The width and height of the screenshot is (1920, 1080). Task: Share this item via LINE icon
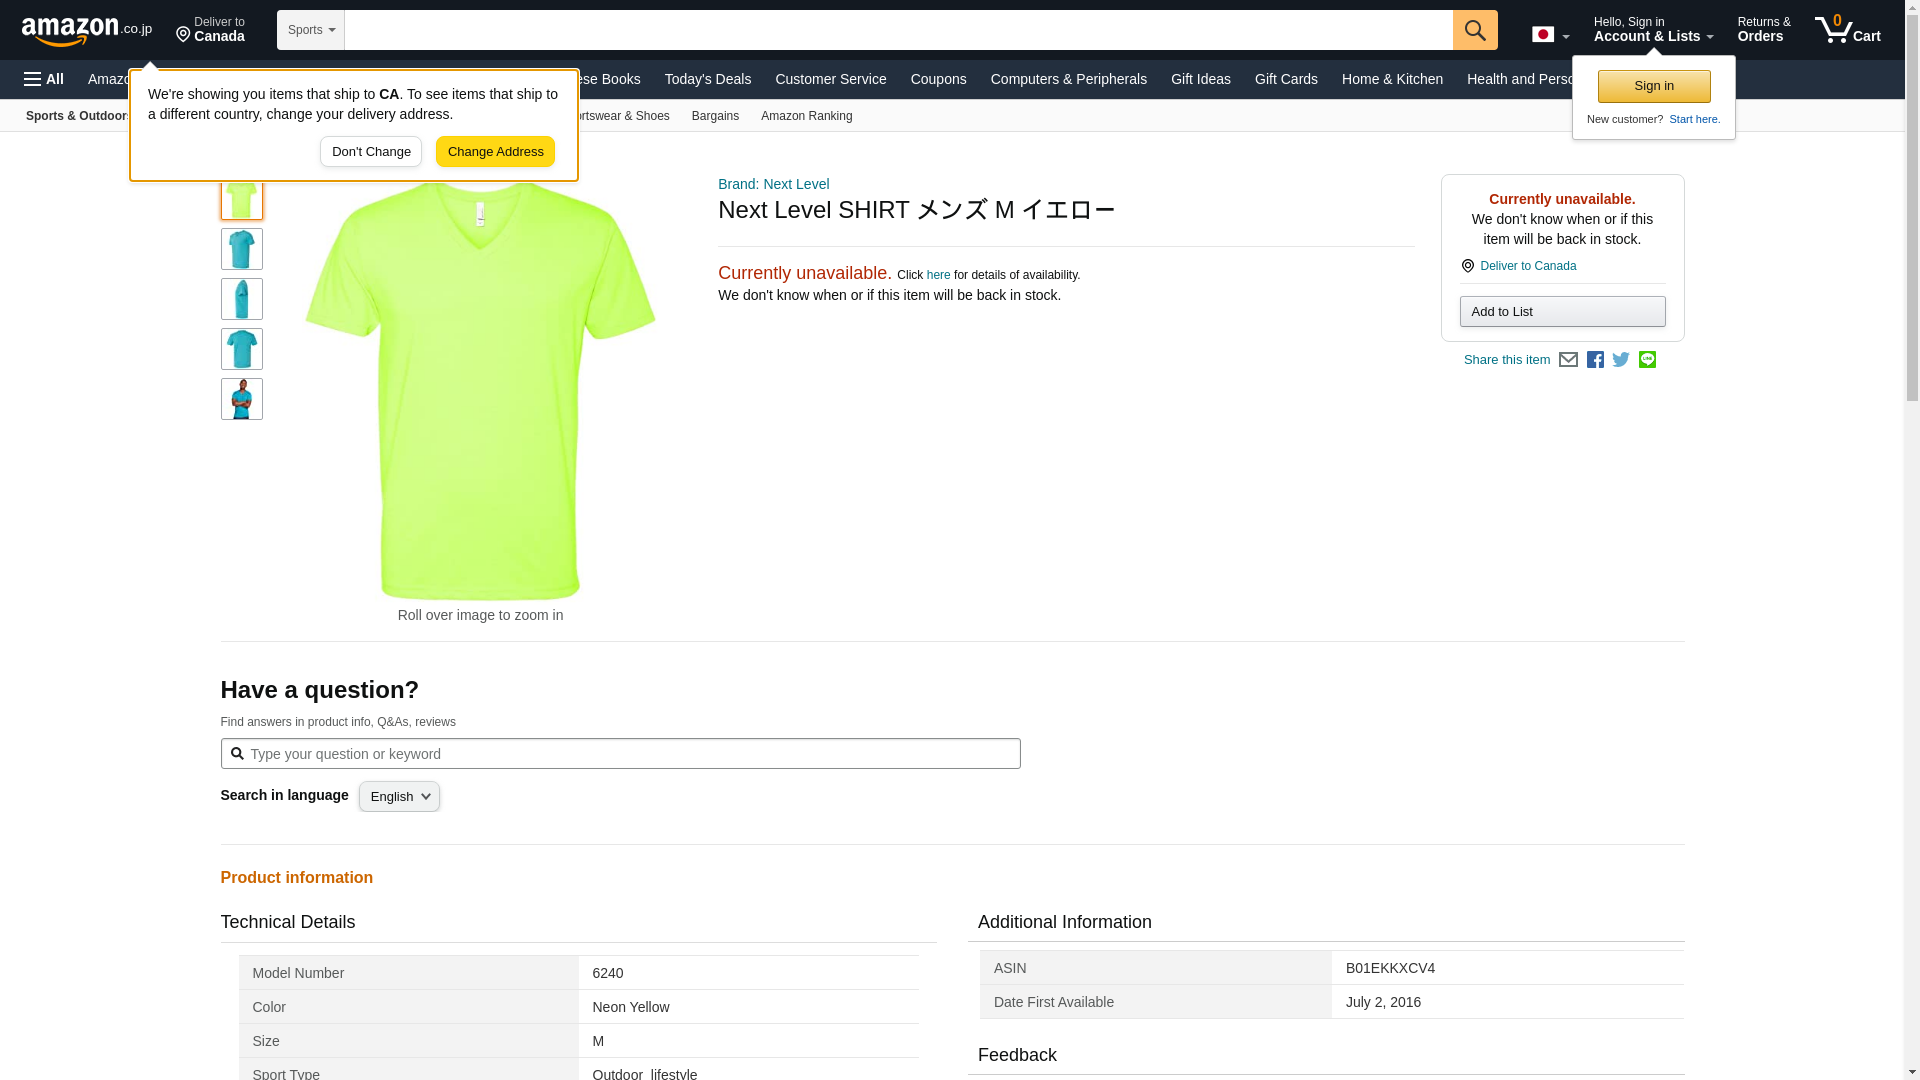pos(1647,360)
